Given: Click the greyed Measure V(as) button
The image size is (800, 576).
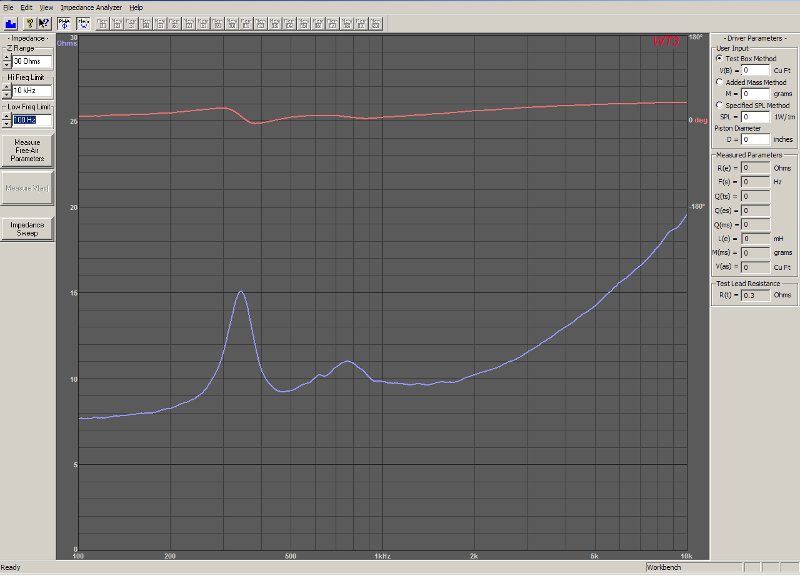Looking at the screenshot, I should click(x=27, y=188).
